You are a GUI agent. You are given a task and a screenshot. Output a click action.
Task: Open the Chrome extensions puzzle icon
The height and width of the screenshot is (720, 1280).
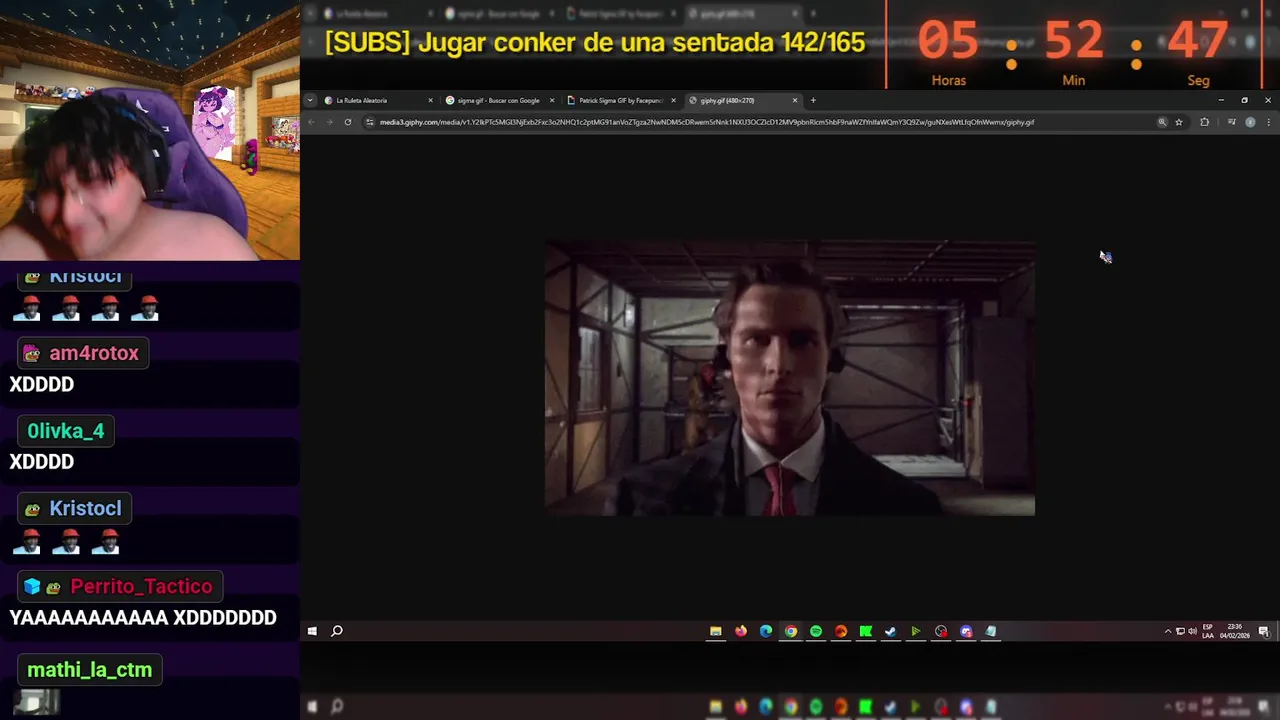(1204, 122)
